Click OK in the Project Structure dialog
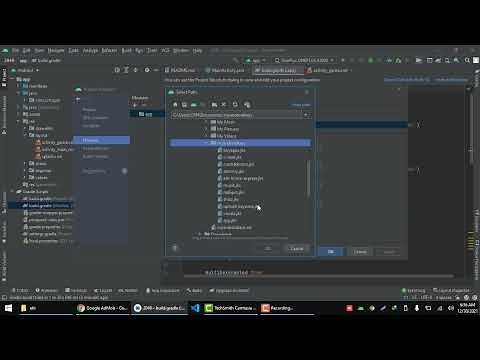Image resolution: width=480 pixels, height=360 pixels. coord(331,252)
